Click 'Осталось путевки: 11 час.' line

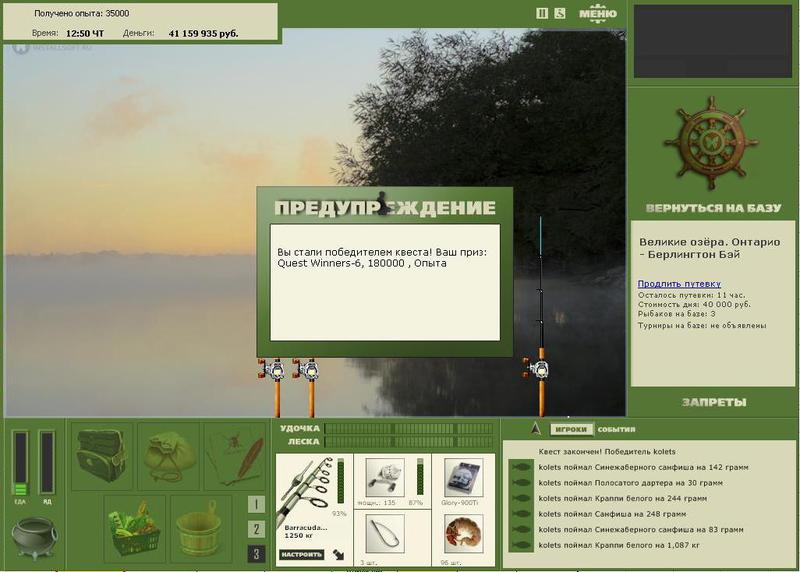point(691,295)
